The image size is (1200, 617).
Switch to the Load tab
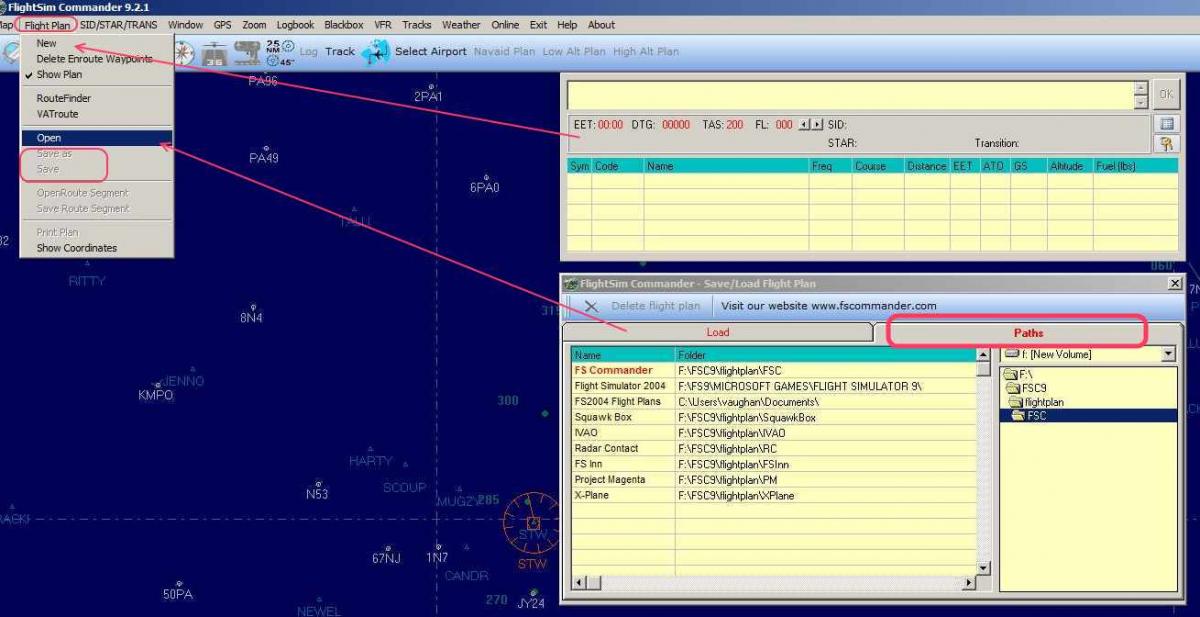click(x=717, y=332)
